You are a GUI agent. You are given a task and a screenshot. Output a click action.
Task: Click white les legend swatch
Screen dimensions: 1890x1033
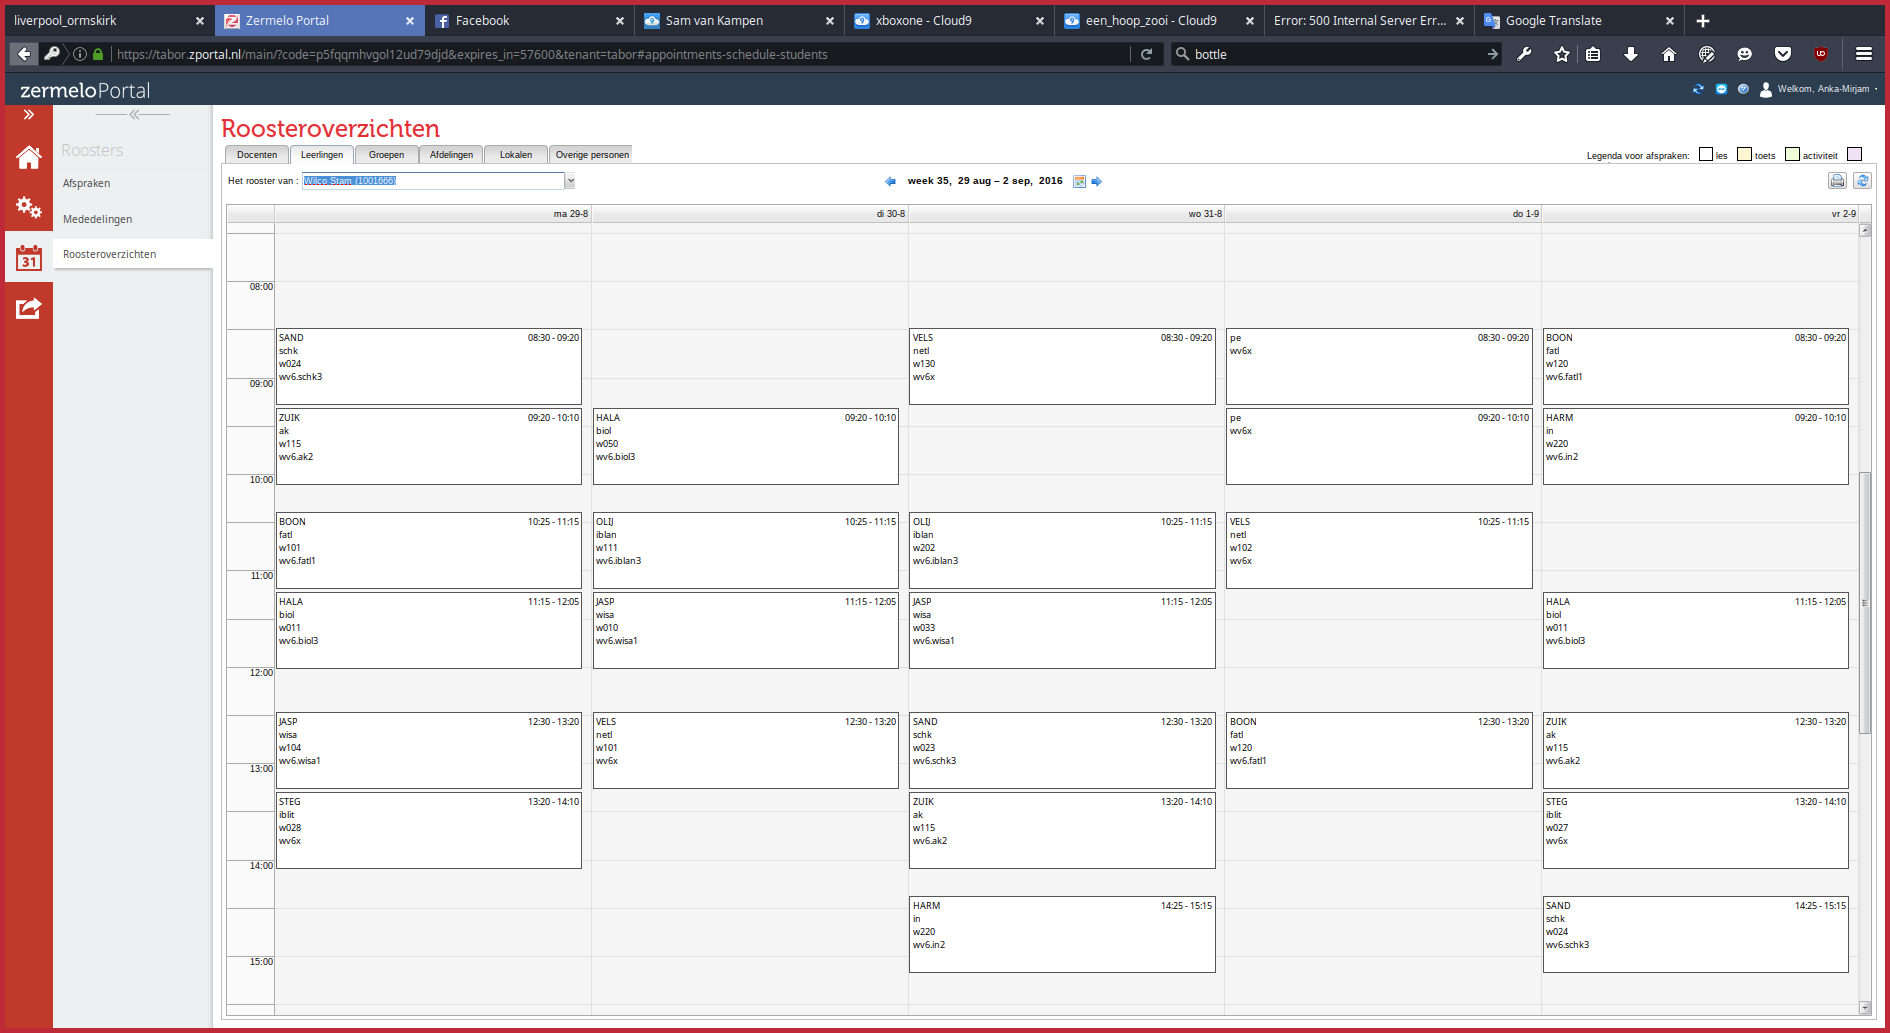(x=1706, y=154)
